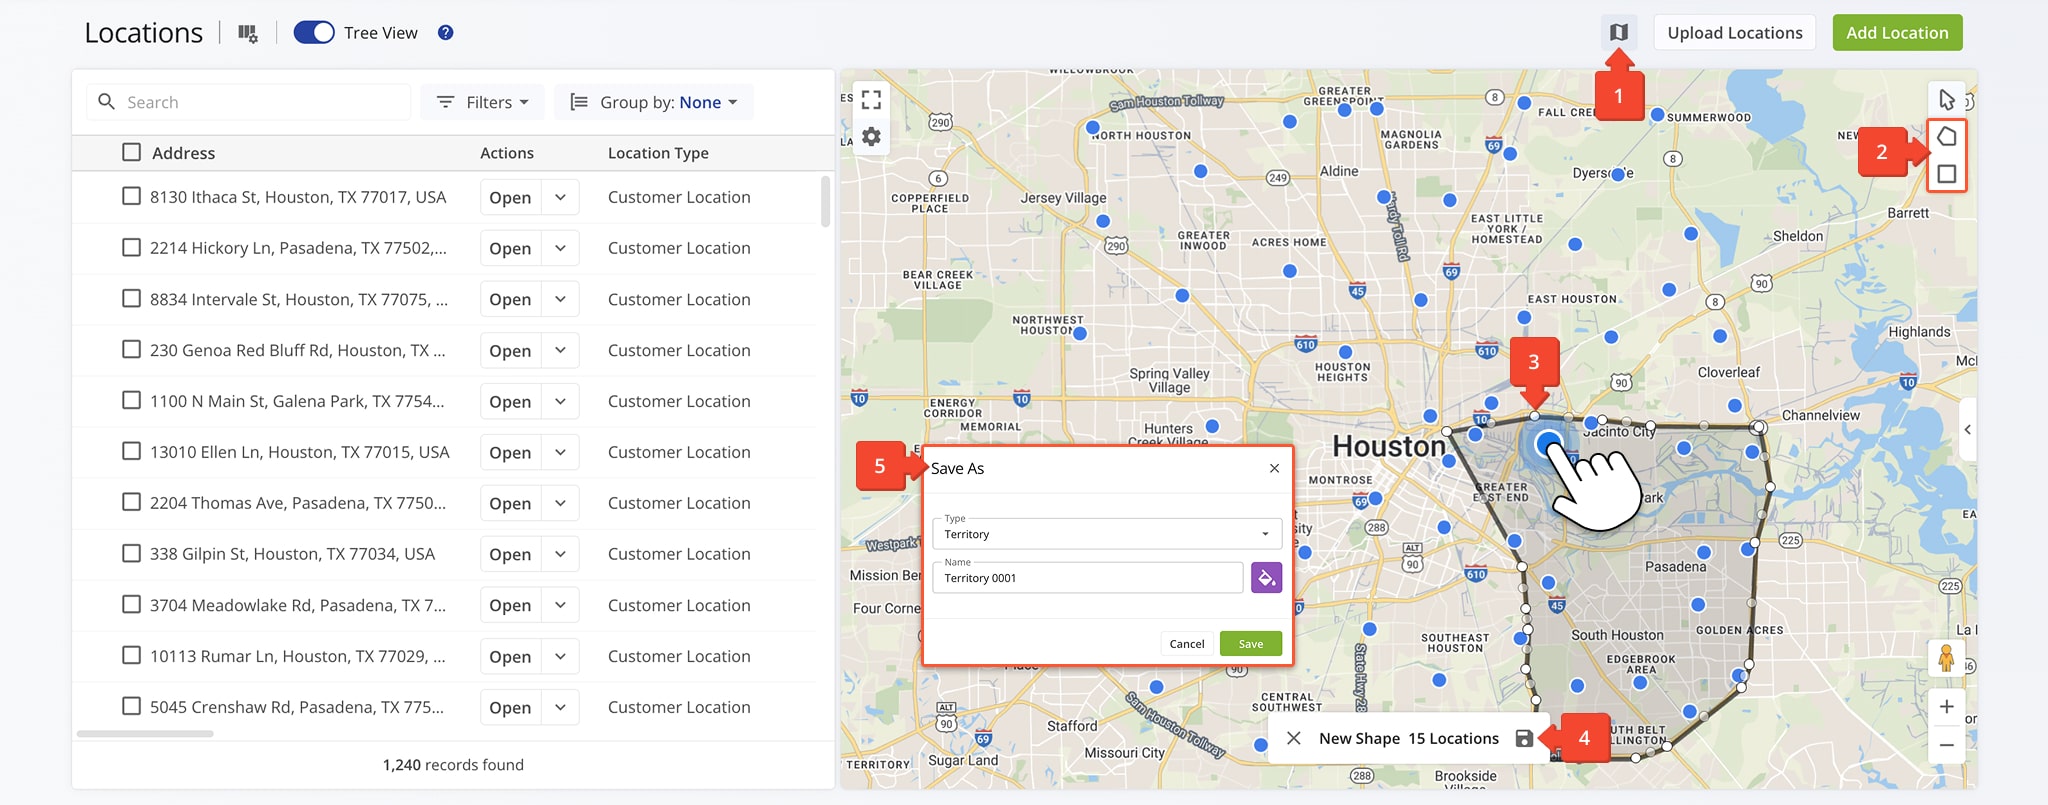The image size is (2048, 805).
Task: Save the new shape with disk icon
Action: coord(1524,738)
